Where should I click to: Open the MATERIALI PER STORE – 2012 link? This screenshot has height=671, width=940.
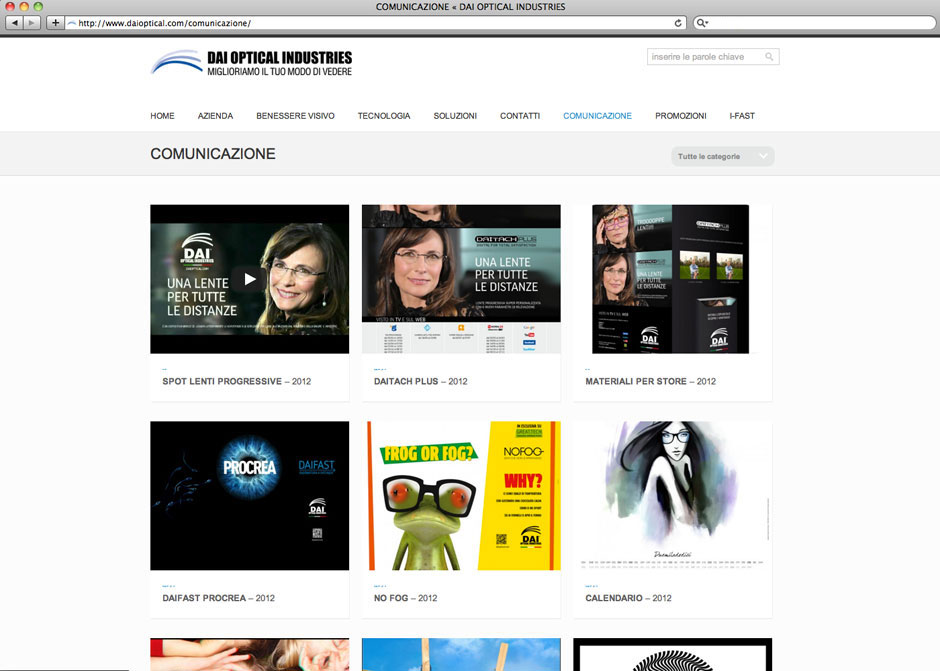[650, 381]
